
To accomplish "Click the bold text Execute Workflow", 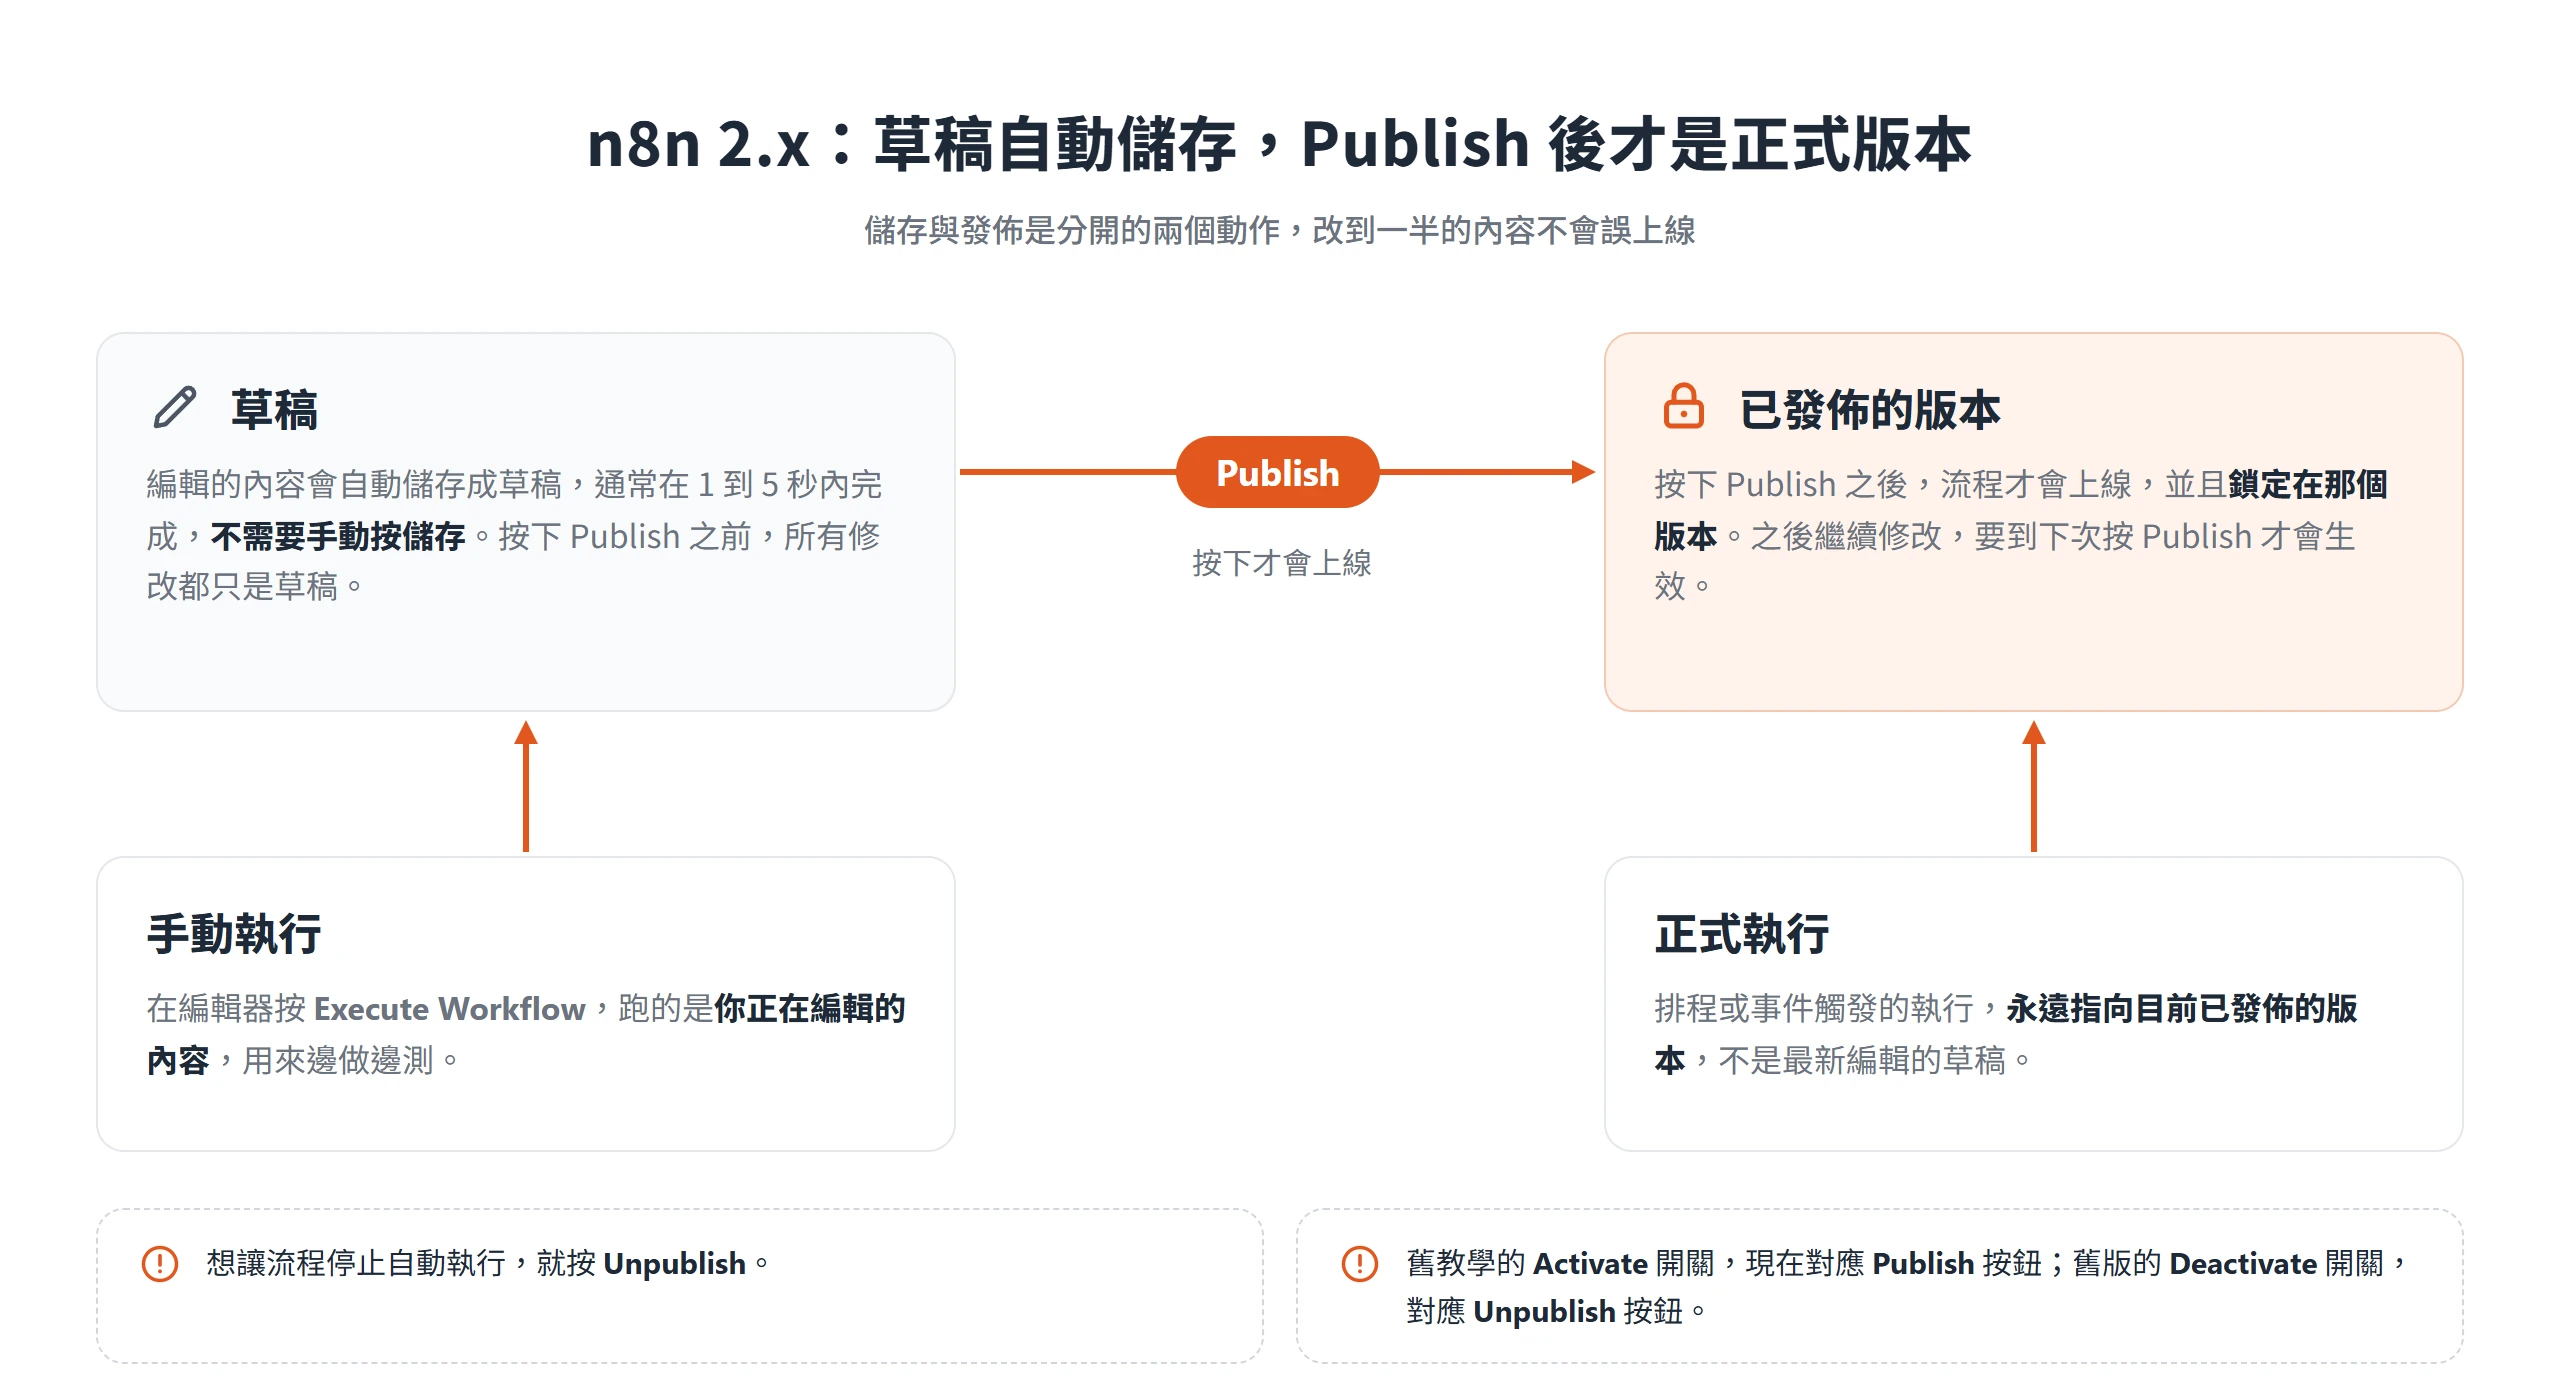I will pyautogui.click(x=450, y=1008).
